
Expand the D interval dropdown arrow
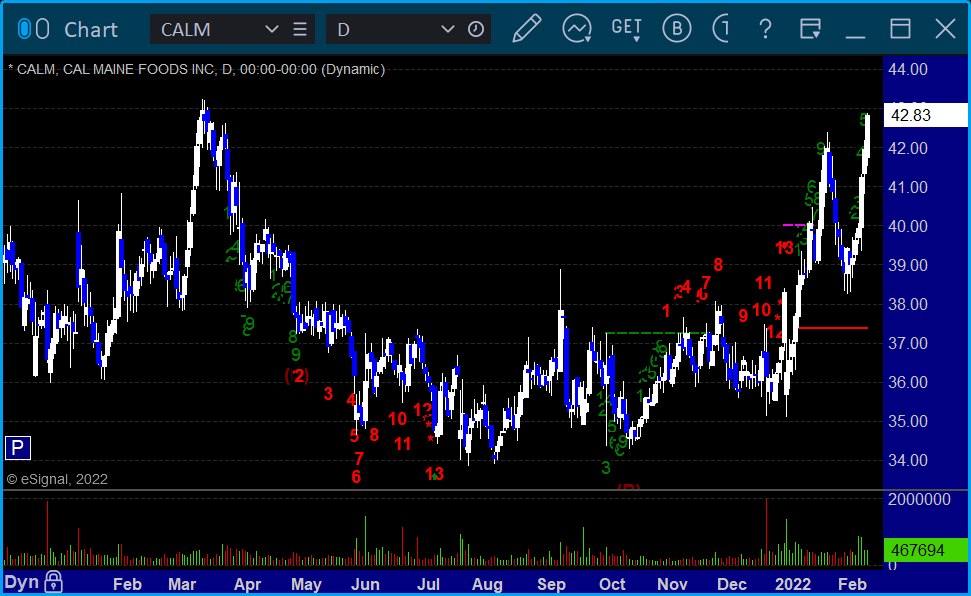[x=447, y=29]
